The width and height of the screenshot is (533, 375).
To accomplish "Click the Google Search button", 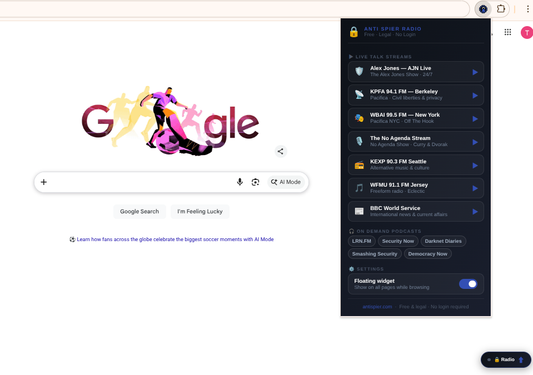I will tap(139, 211).
